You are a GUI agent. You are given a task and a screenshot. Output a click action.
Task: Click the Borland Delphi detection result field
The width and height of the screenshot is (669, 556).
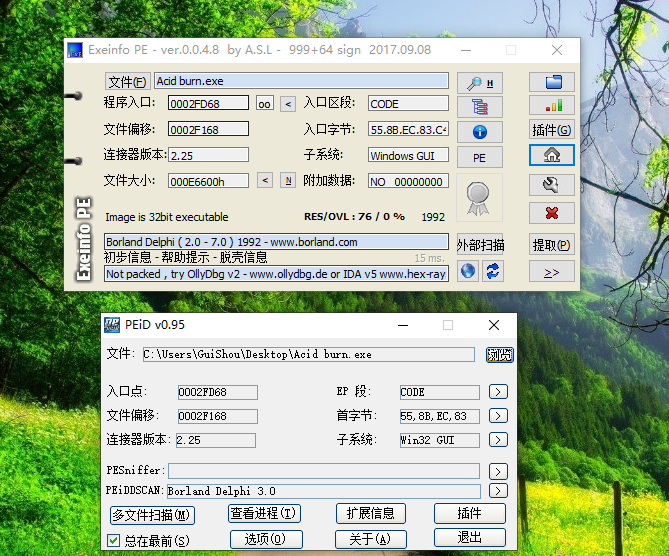(x=276, y=242)
